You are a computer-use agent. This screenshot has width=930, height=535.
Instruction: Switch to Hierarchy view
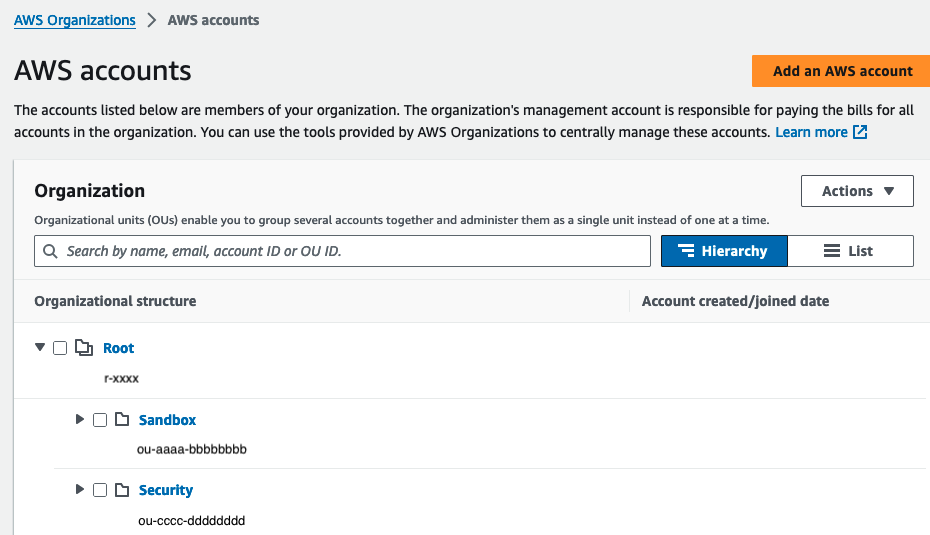tap(724, 251)
